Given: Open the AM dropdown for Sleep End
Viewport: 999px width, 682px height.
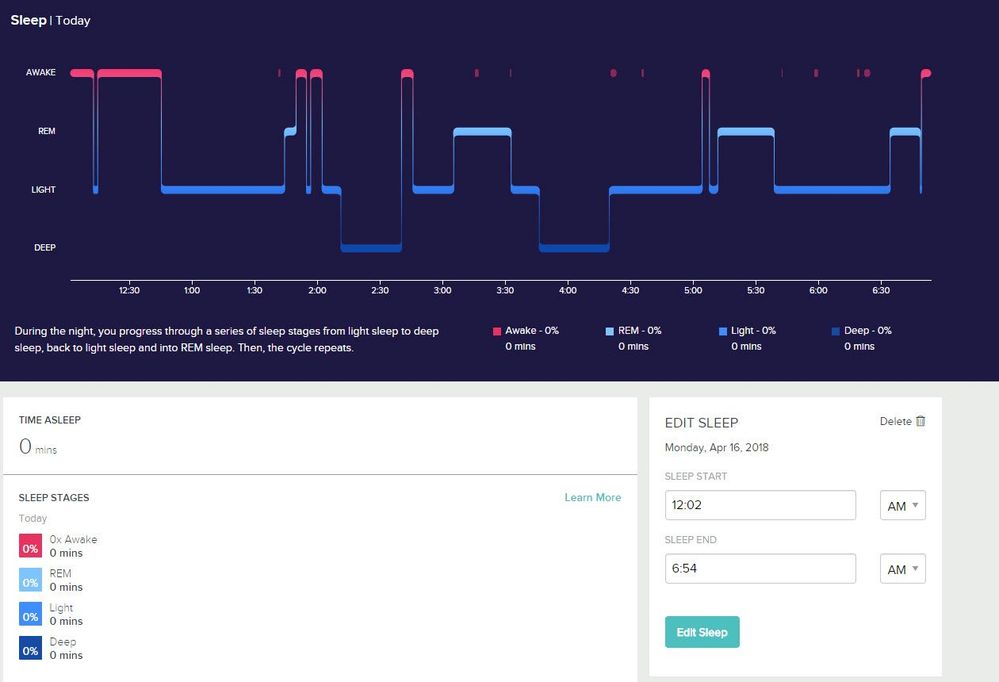Looking at the screenshot, I should point(903,569).
